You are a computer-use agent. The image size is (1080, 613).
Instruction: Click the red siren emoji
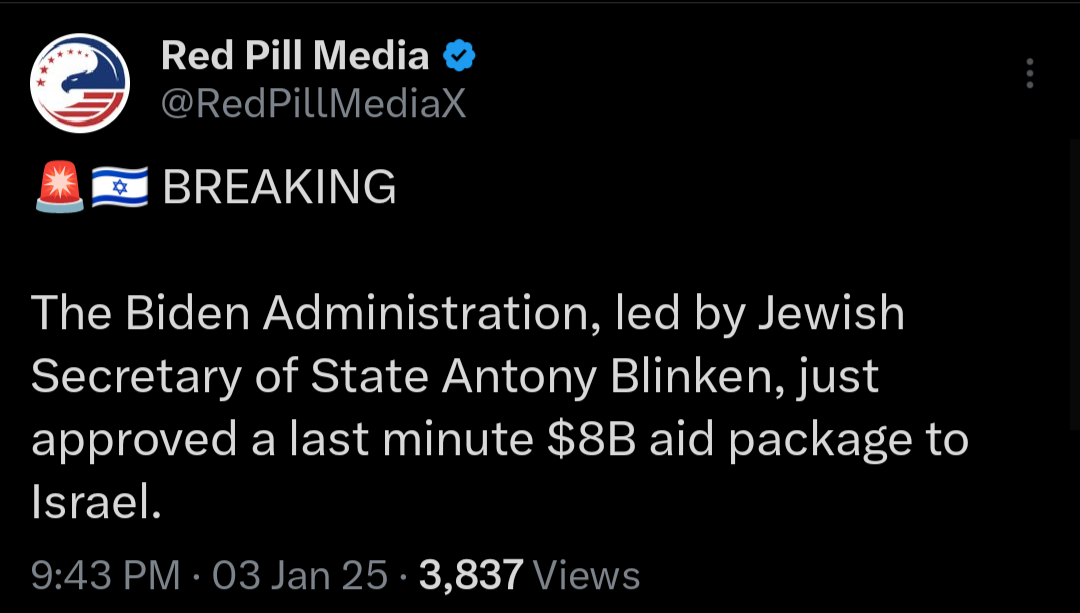click(x=59, y=187)
